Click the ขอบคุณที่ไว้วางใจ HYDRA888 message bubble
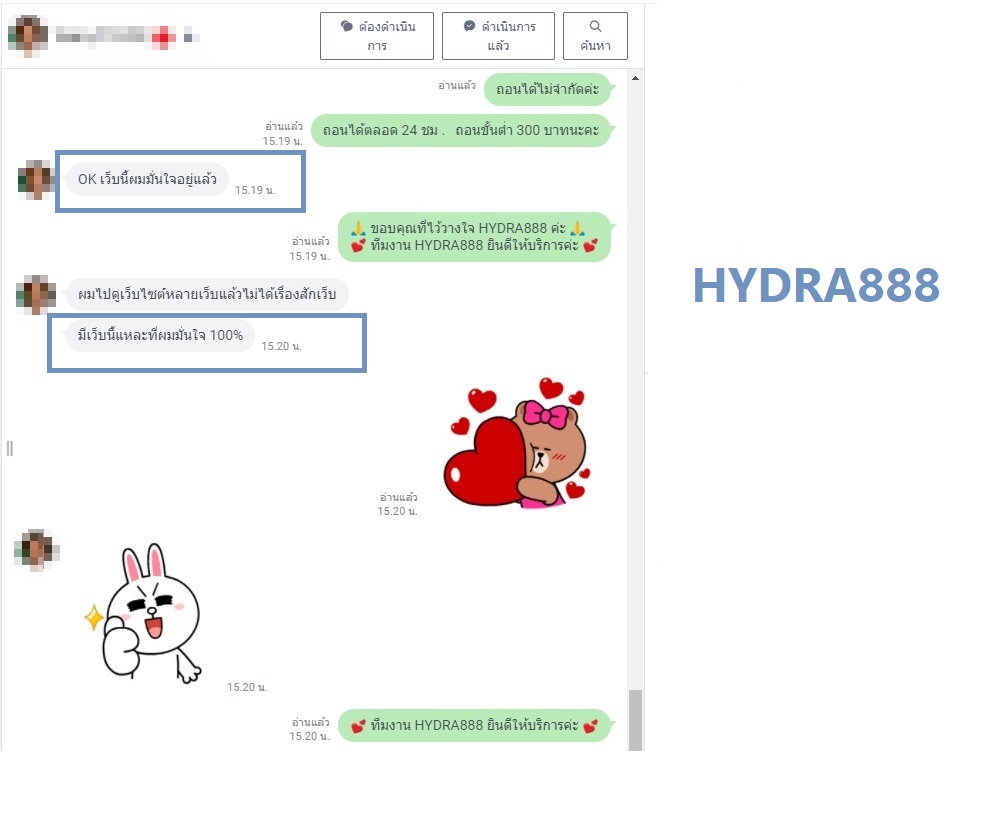Viewport: 991px width, 820px height. pos(474,237)
